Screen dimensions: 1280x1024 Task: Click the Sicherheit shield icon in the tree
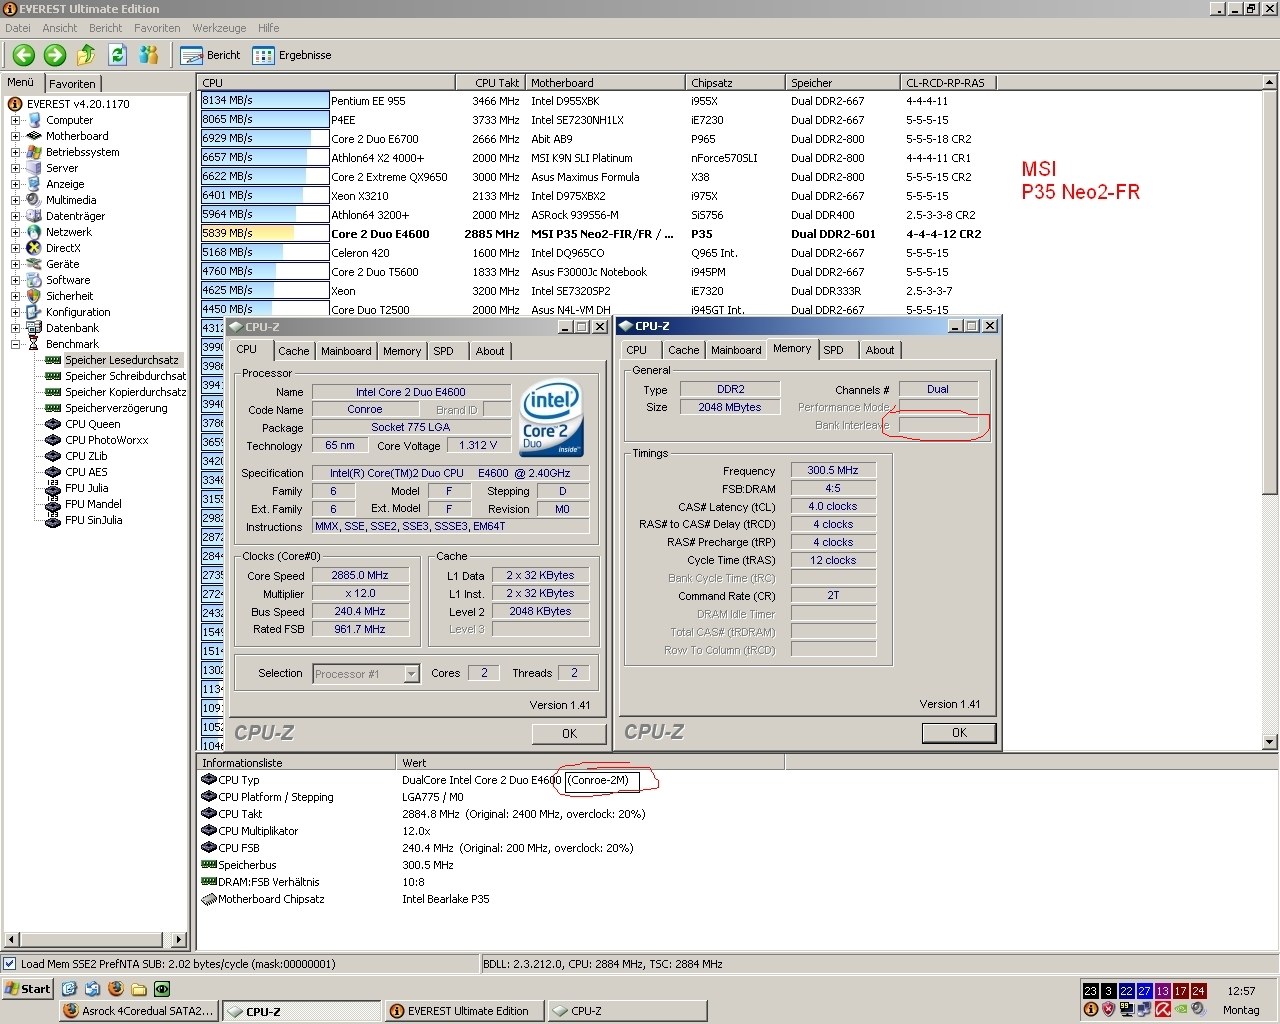coord(34,296)
